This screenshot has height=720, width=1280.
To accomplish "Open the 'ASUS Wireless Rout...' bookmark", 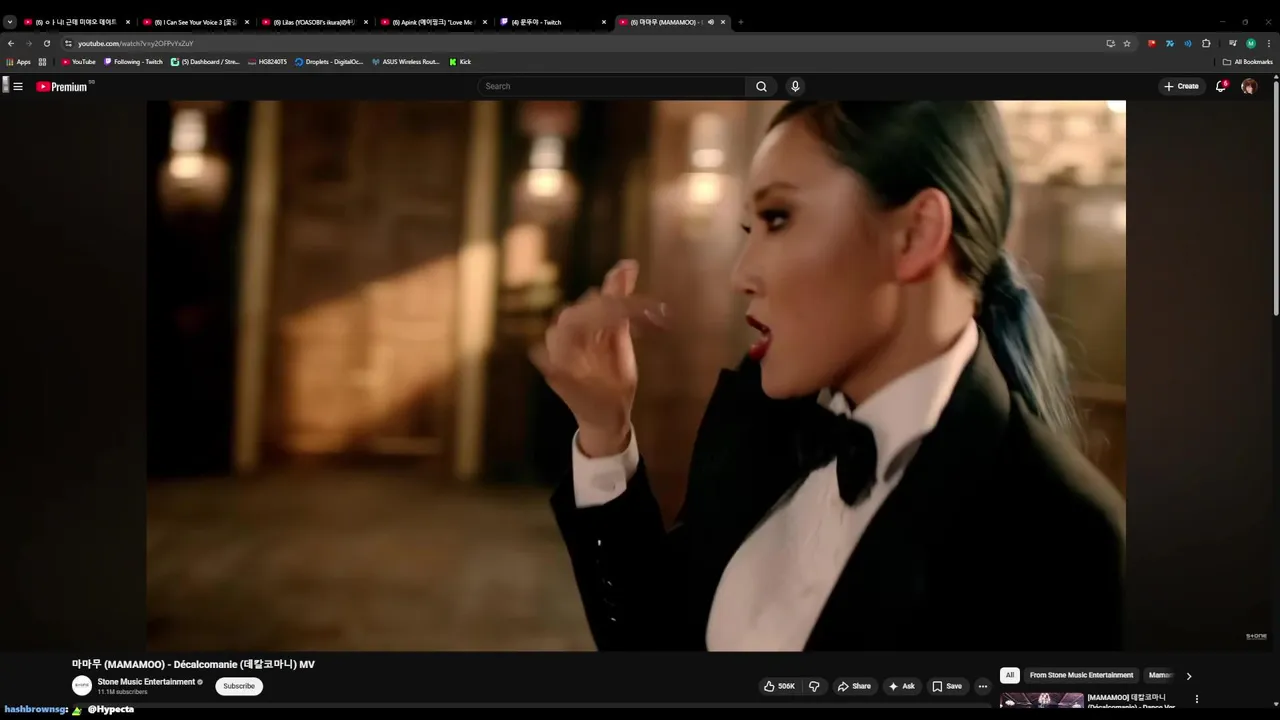I will 405,62.
